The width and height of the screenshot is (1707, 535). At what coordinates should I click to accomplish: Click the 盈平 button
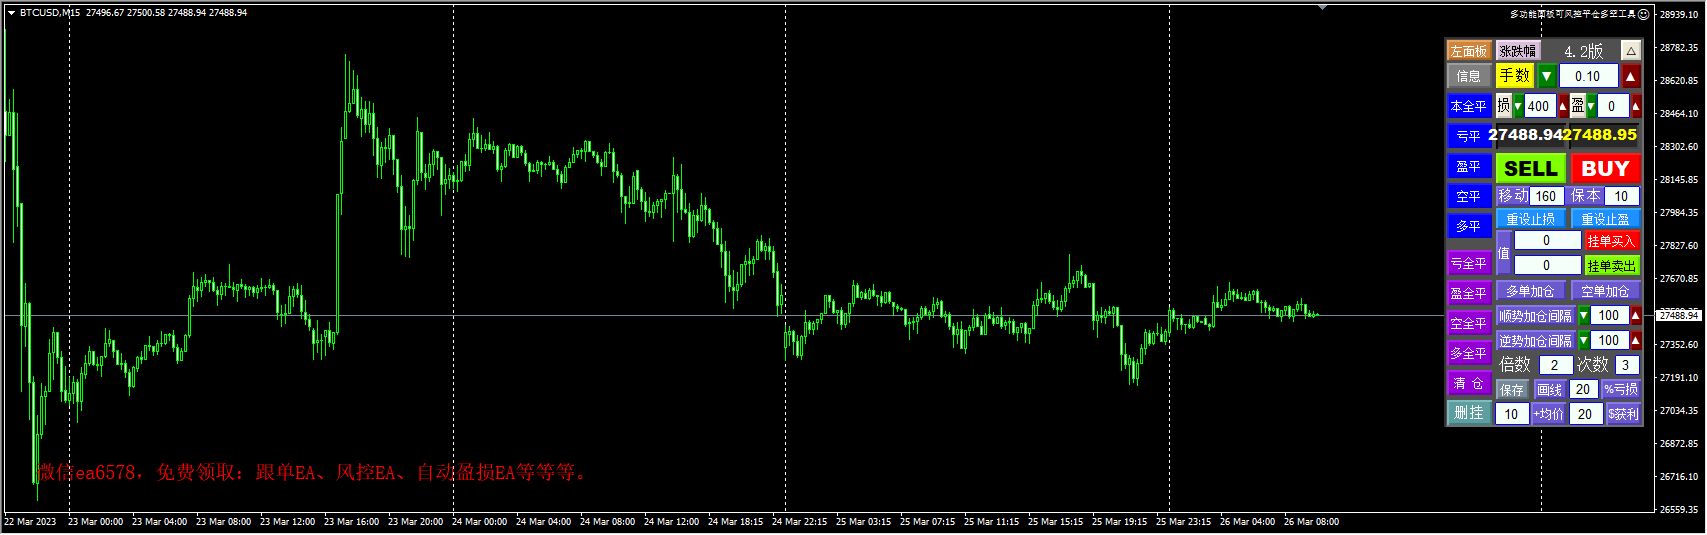pos(1469,166)
